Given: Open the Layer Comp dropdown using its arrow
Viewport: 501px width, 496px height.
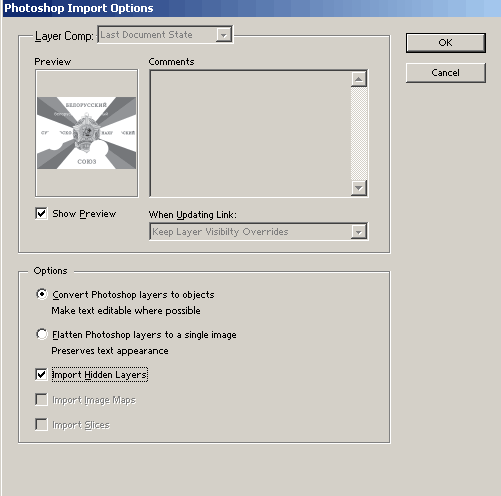Looking at the screenshot, I should tap(224, 35).
